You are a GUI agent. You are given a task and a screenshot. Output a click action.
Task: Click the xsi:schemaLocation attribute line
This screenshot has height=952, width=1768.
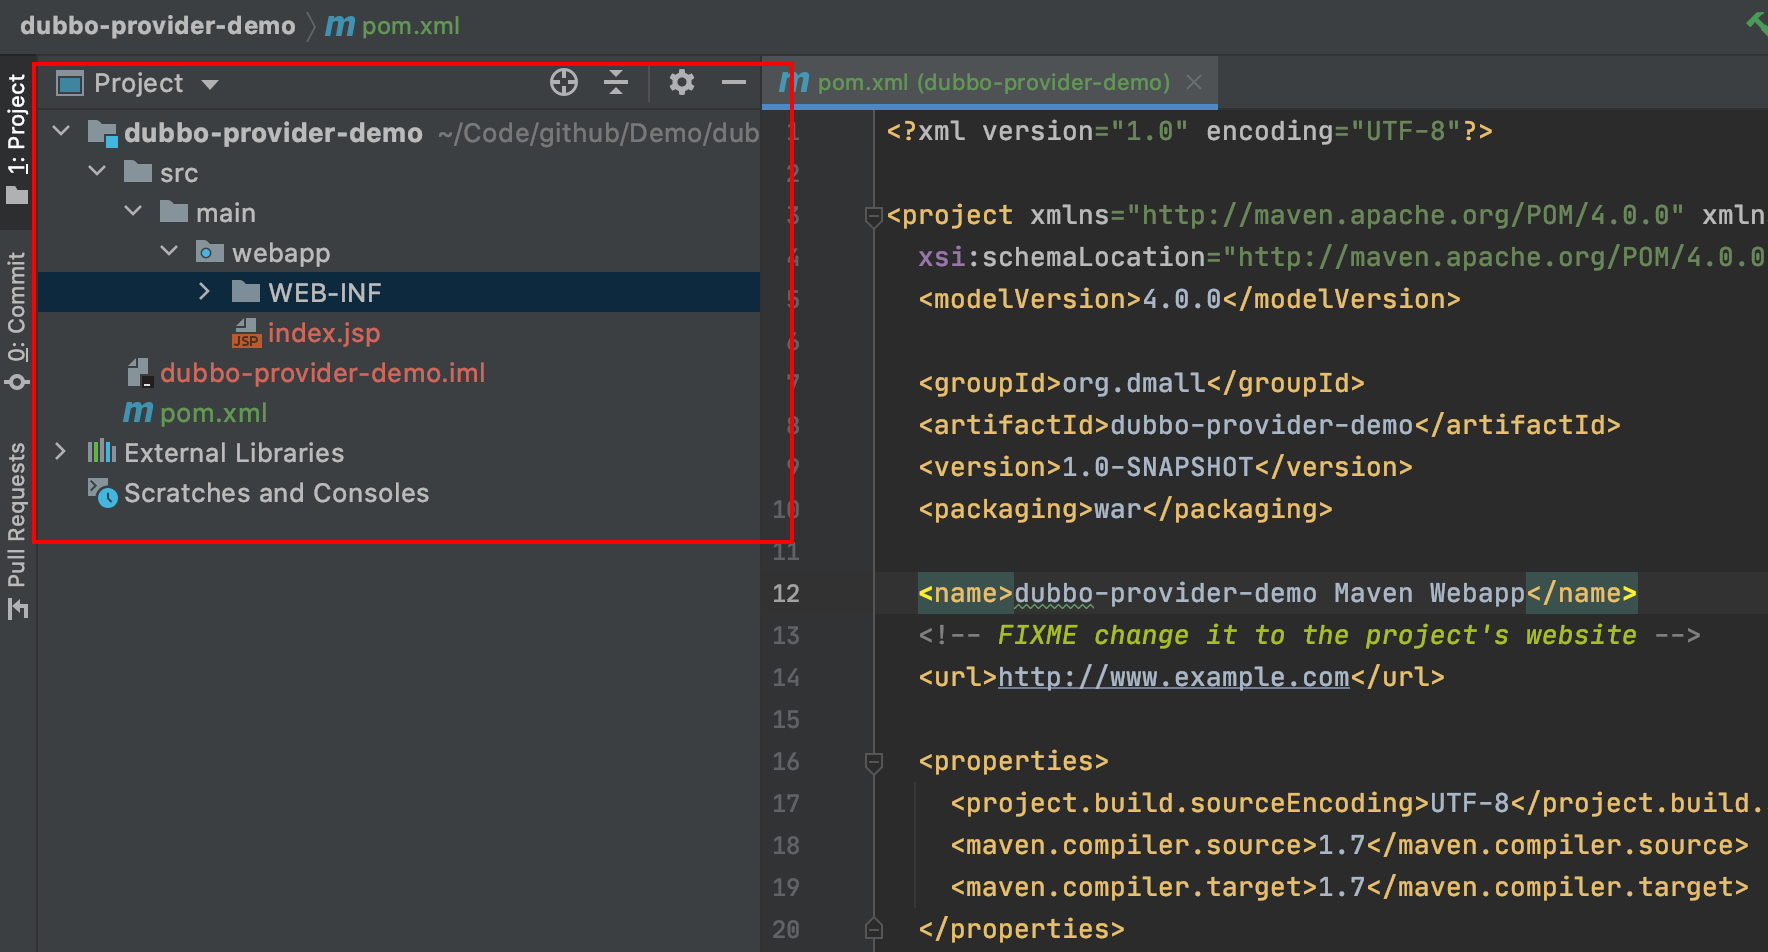point(1343,257)
